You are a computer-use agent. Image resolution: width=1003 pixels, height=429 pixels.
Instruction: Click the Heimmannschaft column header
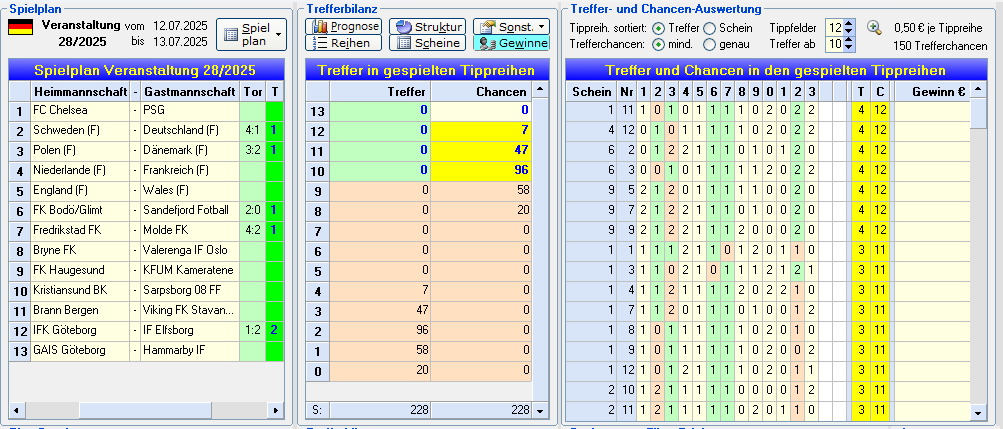click(x=80, y=92)
